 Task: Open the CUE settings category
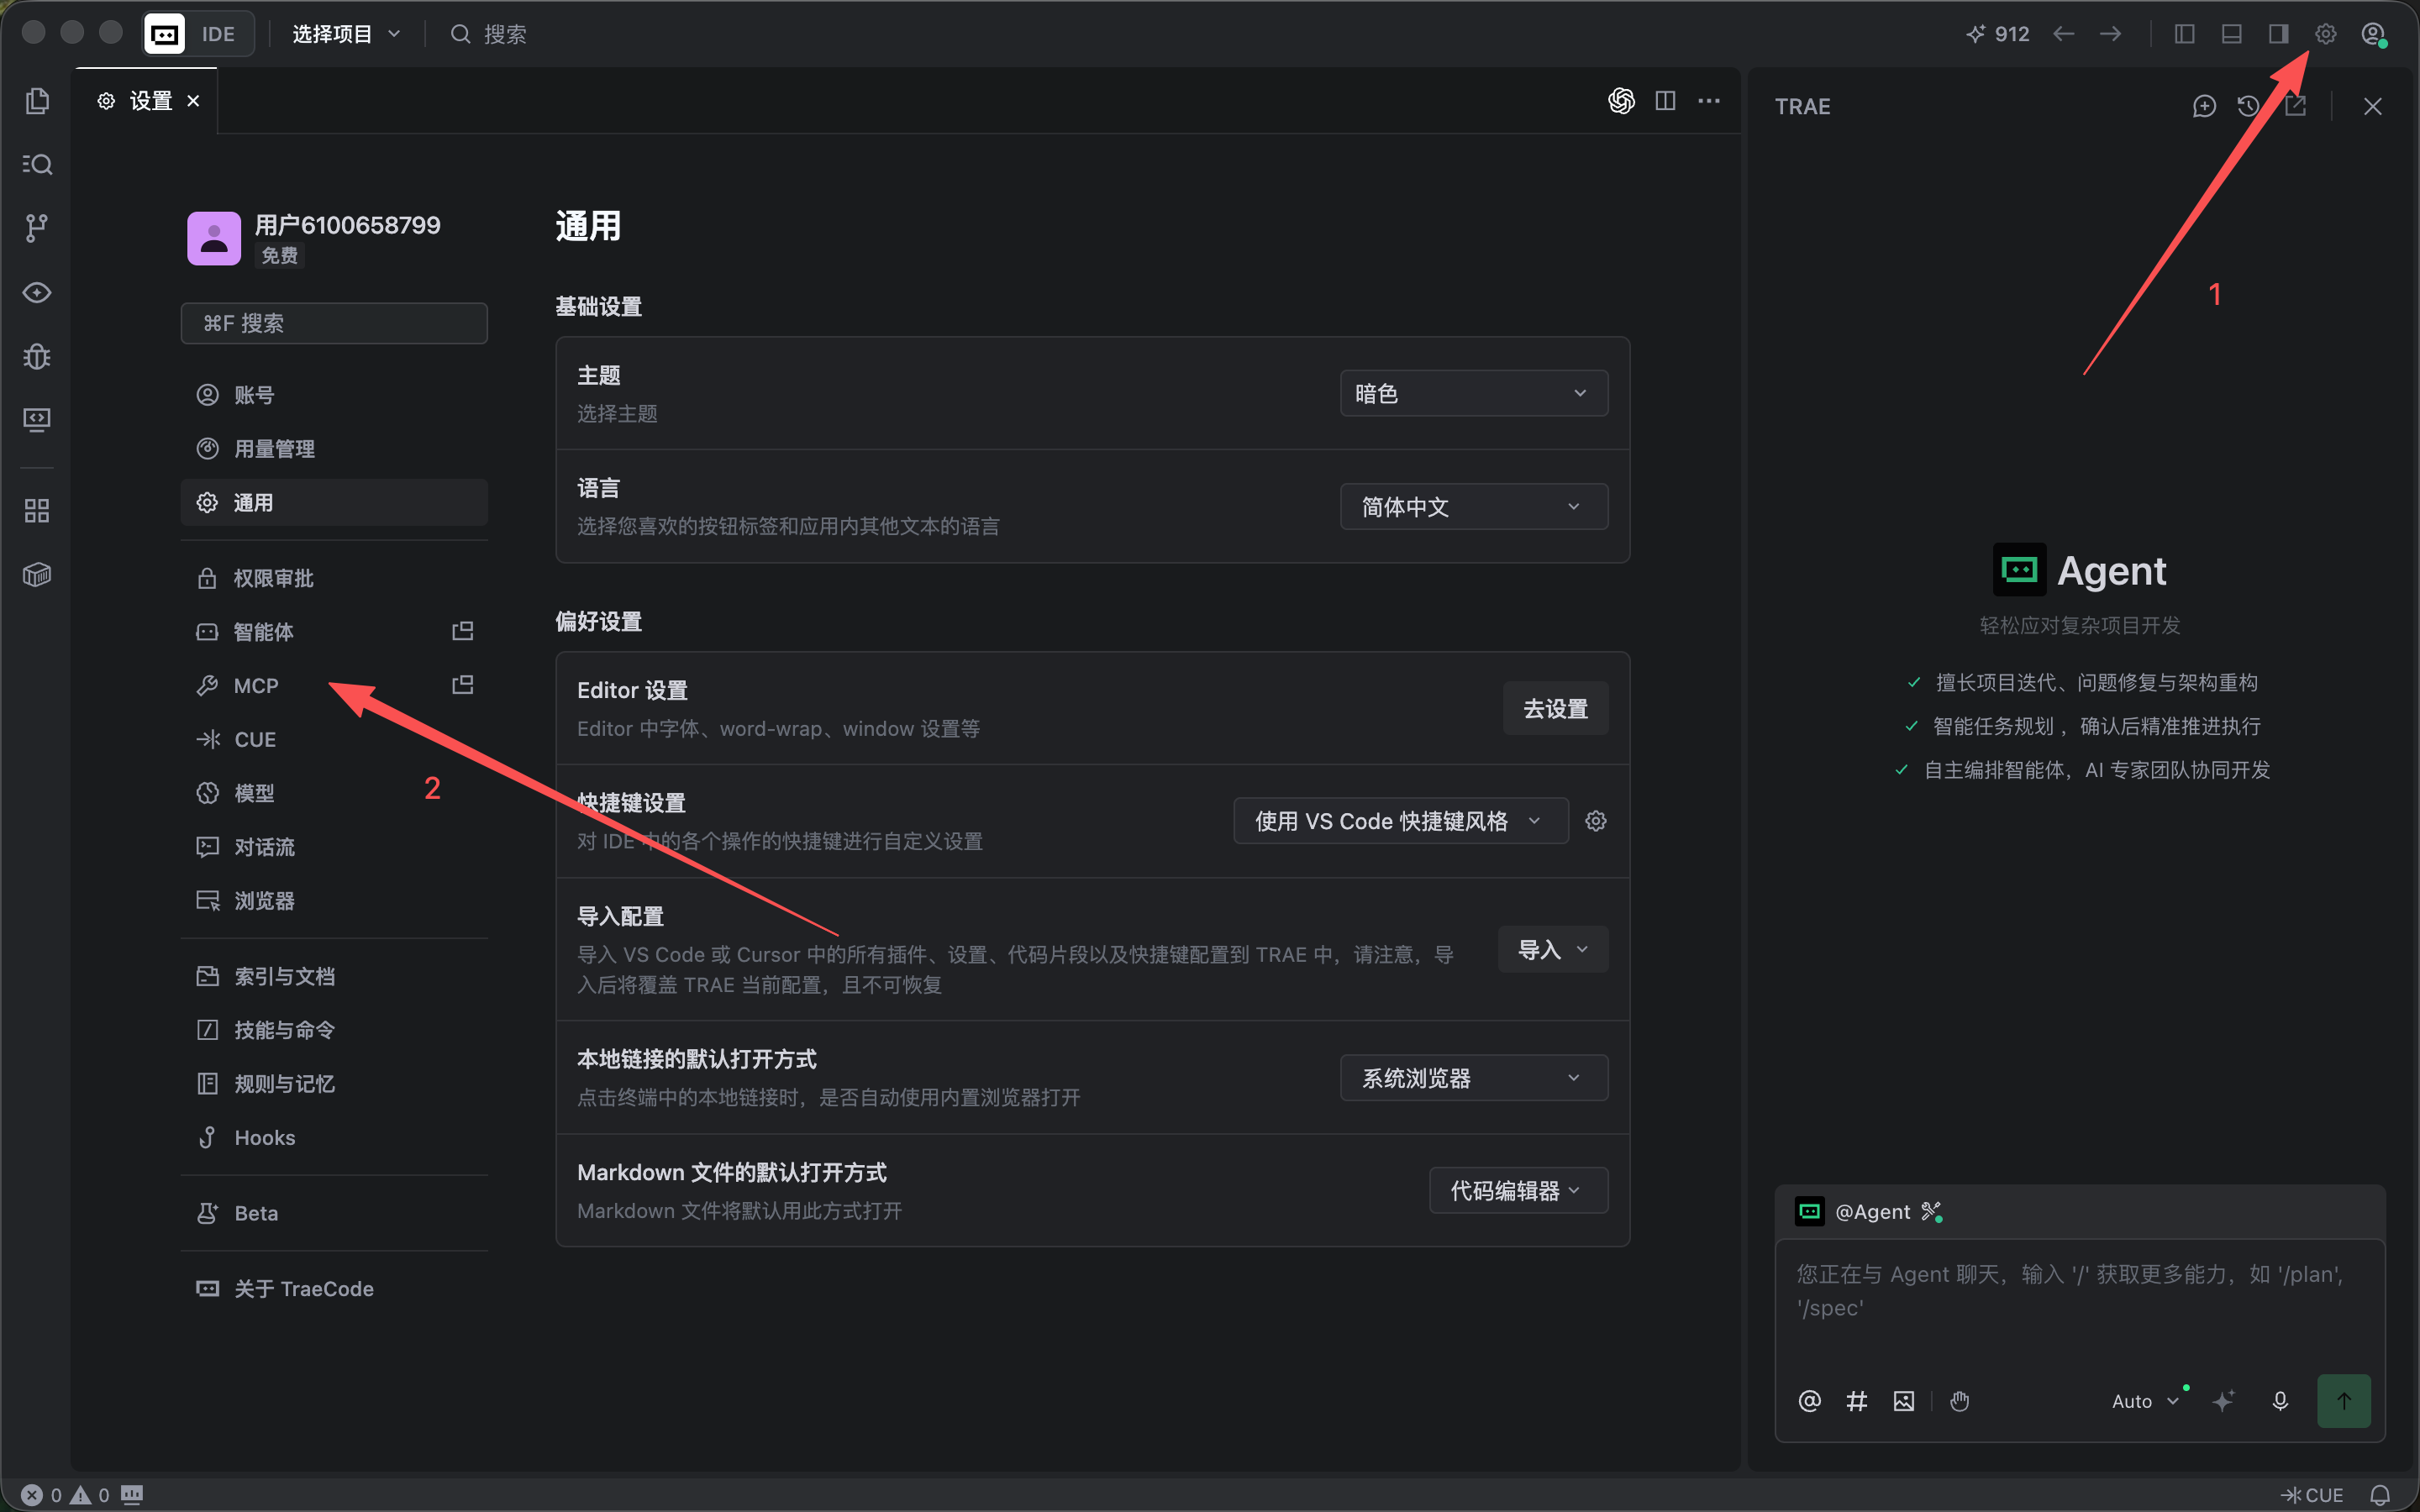[x=334, y=740]
